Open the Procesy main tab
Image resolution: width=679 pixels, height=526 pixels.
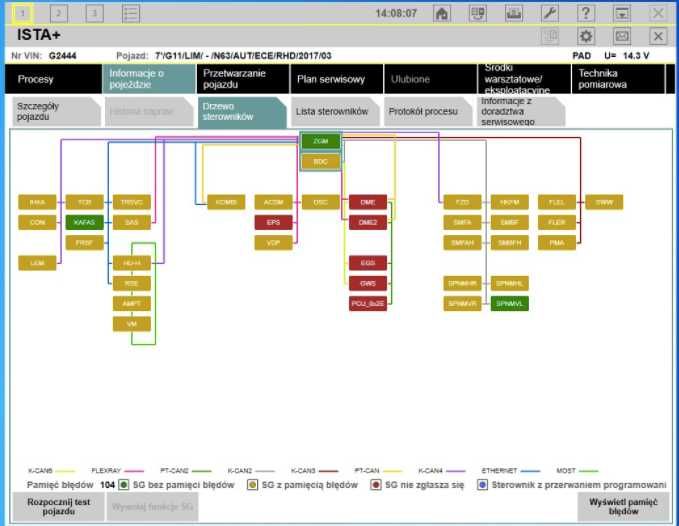point(53,79)
